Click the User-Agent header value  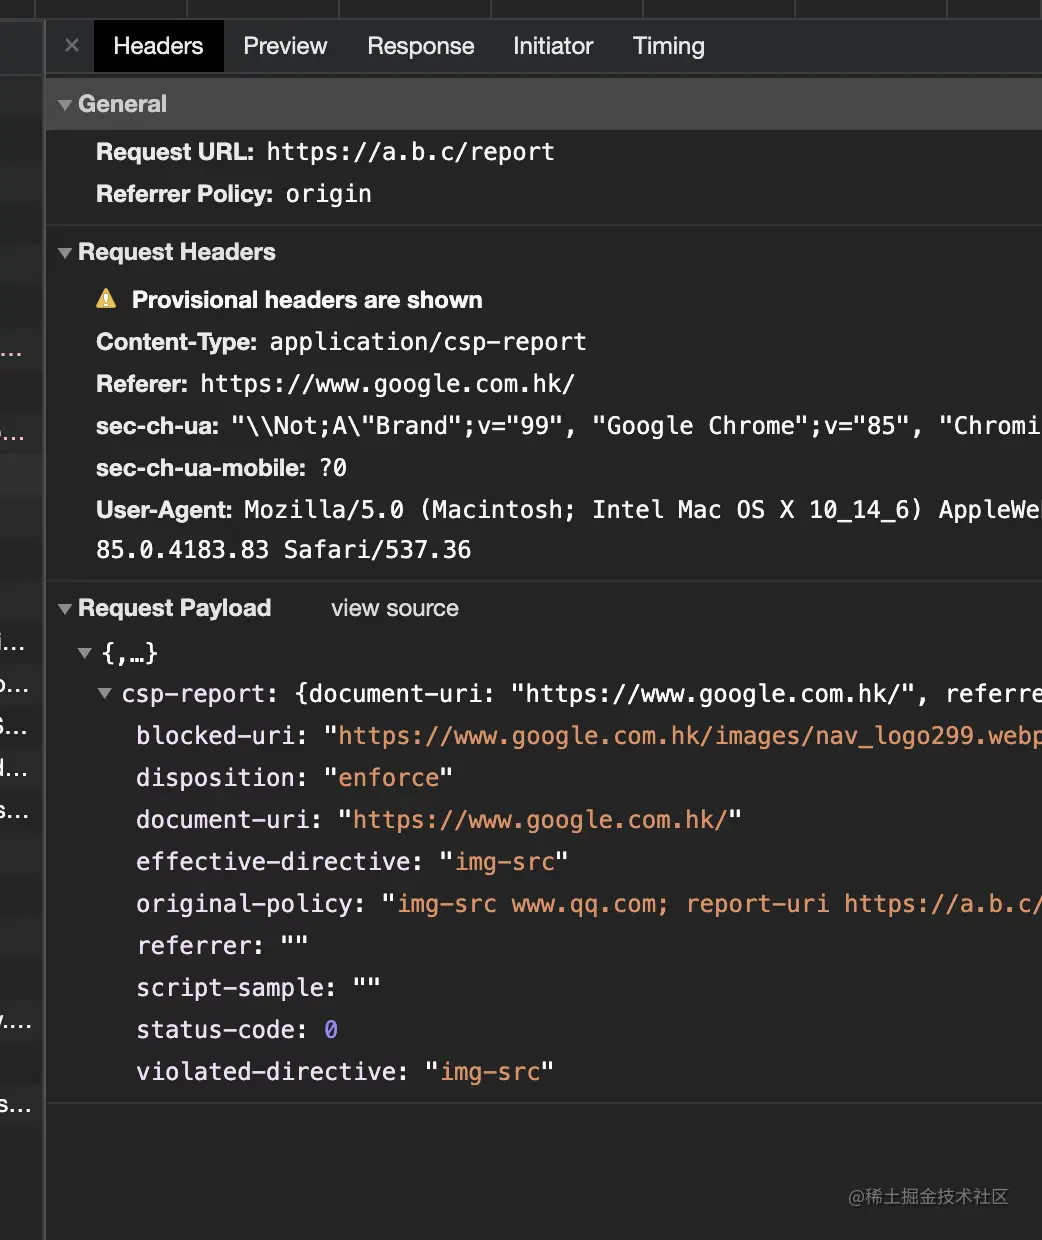643,510
